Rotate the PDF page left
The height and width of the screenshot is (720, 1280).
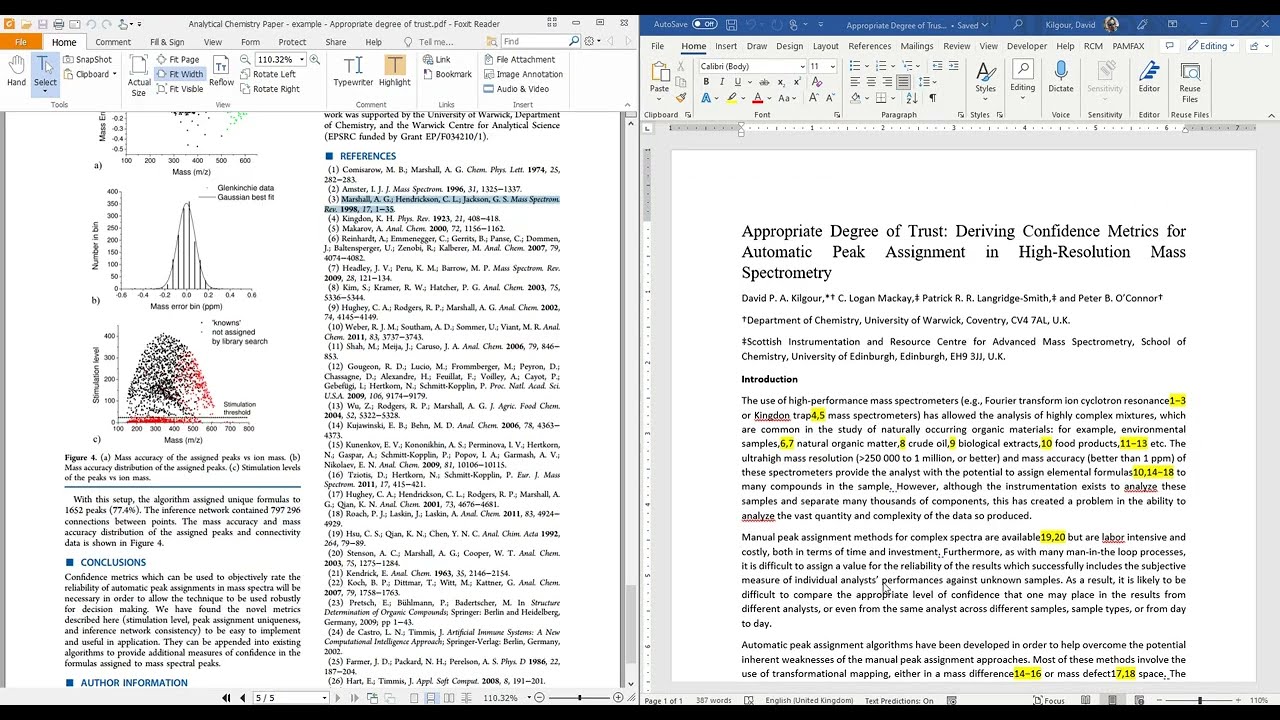pyautogui.click(x=267, y=74)
